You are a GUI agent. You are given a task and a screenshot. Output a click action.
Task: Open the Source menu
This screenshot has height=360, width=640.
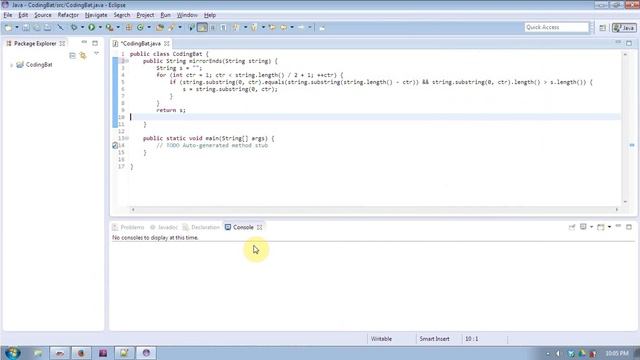click(x=43, y=15)
